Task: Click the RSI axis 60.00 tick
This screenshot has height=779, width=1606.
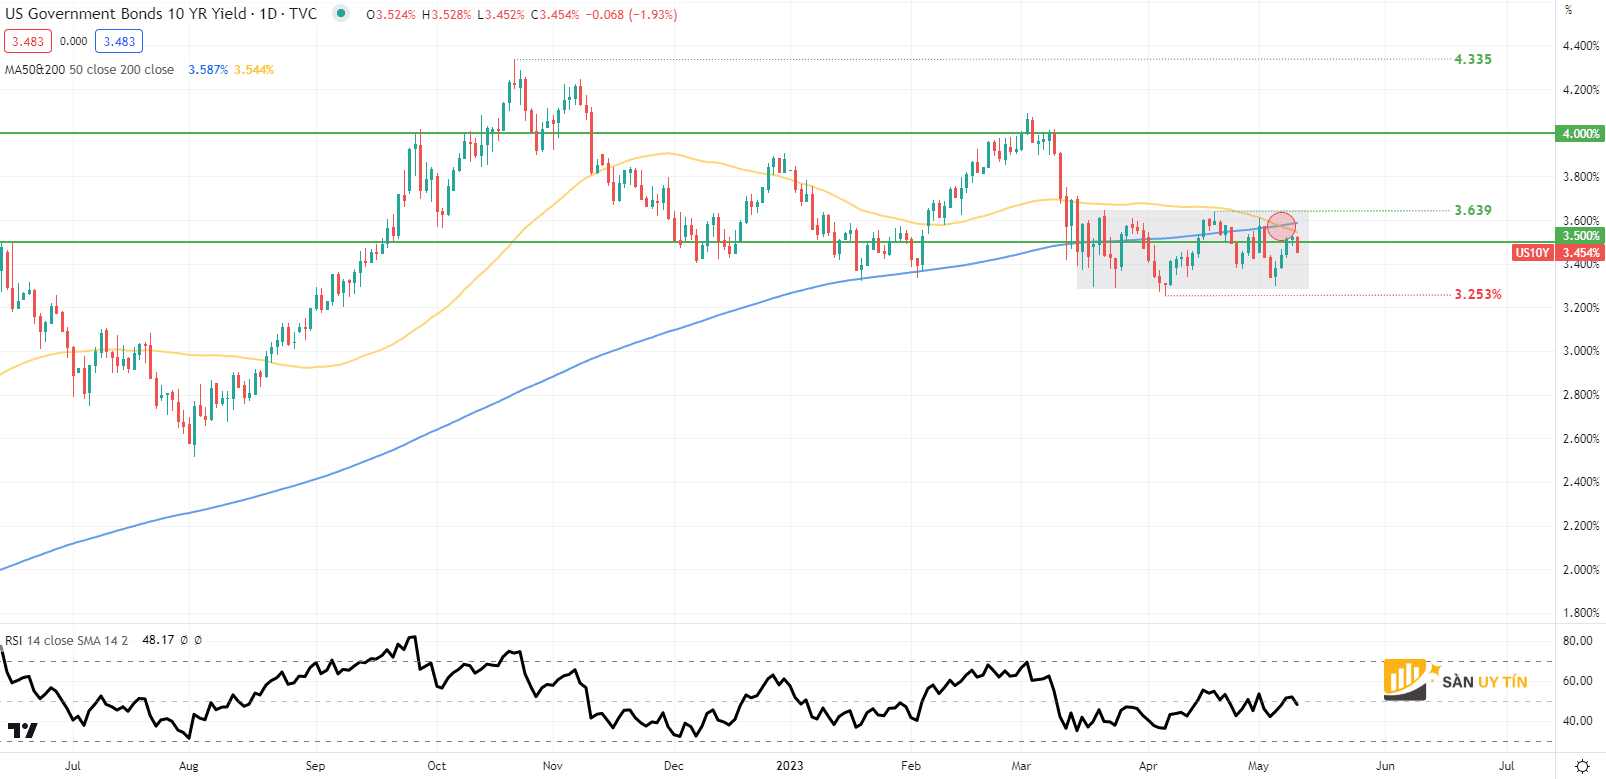Action: [1578, 681]
